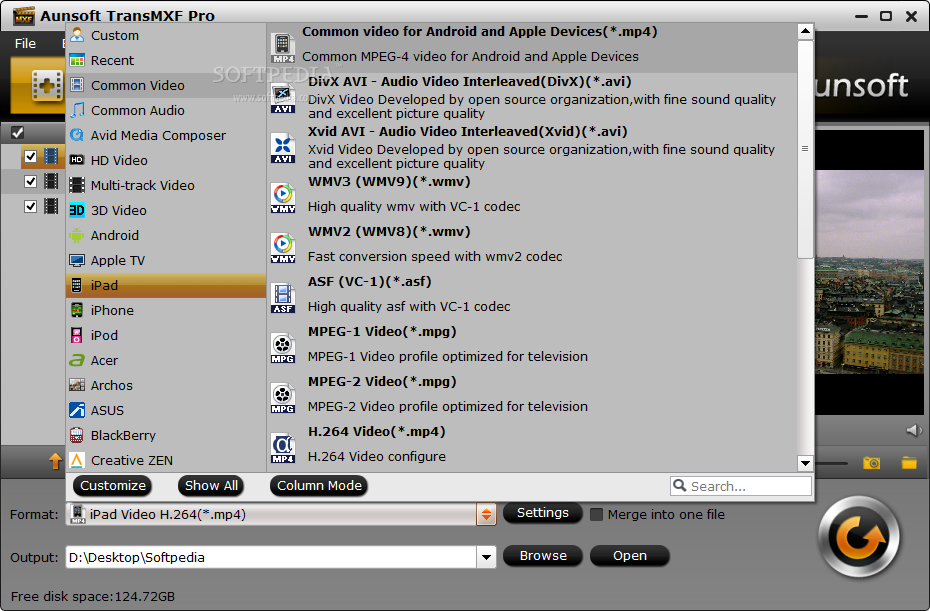The width and height of the screenshot is (930, 611).
Task: Click the DivX AVI format icon
Action: (283, 98)
